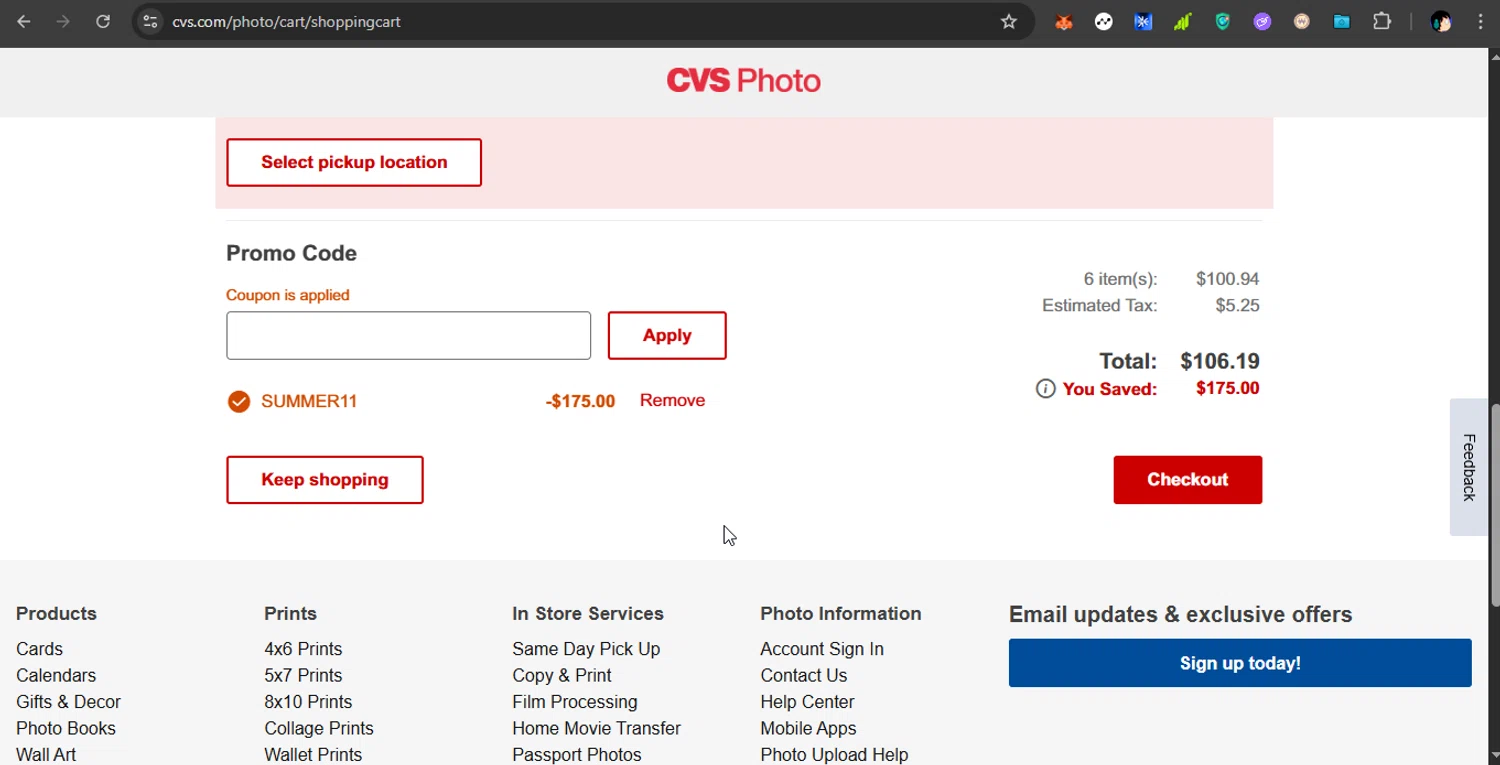The width and height of the screenshot is (1500, 765).
Task: Open Contact Us link
Action: click(803, 675)
